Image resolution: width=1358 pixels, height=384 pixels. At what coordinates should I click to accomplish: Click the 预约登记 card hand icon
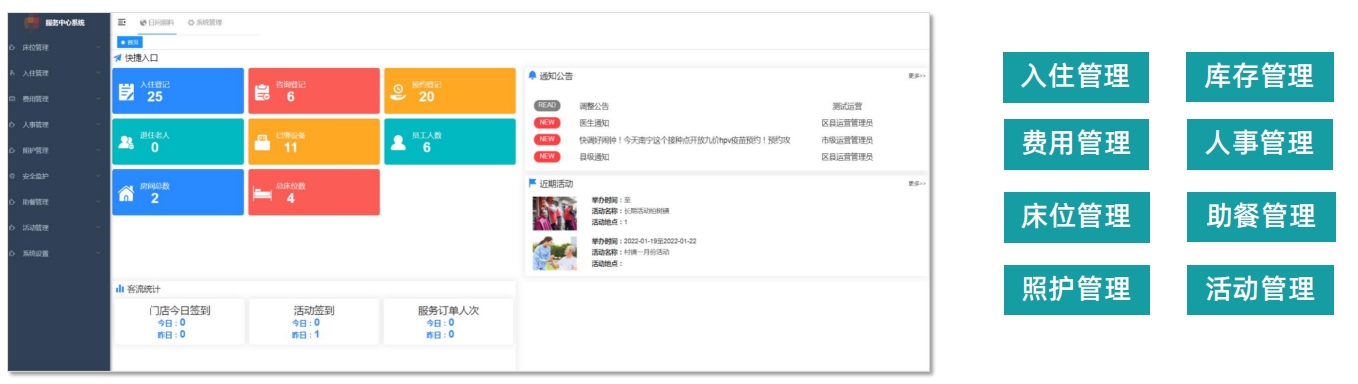pyautogui.click(x=398, y=92)
